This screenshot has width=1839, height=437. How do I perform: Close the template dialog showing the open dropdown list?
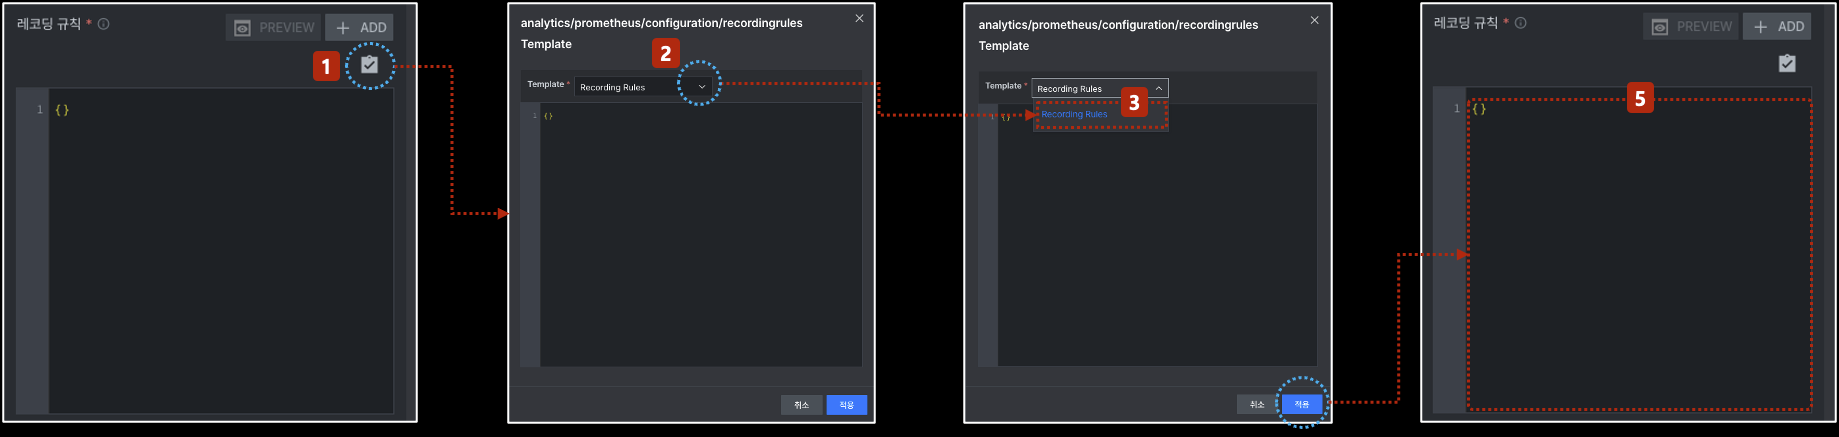tap(1314, 20)
